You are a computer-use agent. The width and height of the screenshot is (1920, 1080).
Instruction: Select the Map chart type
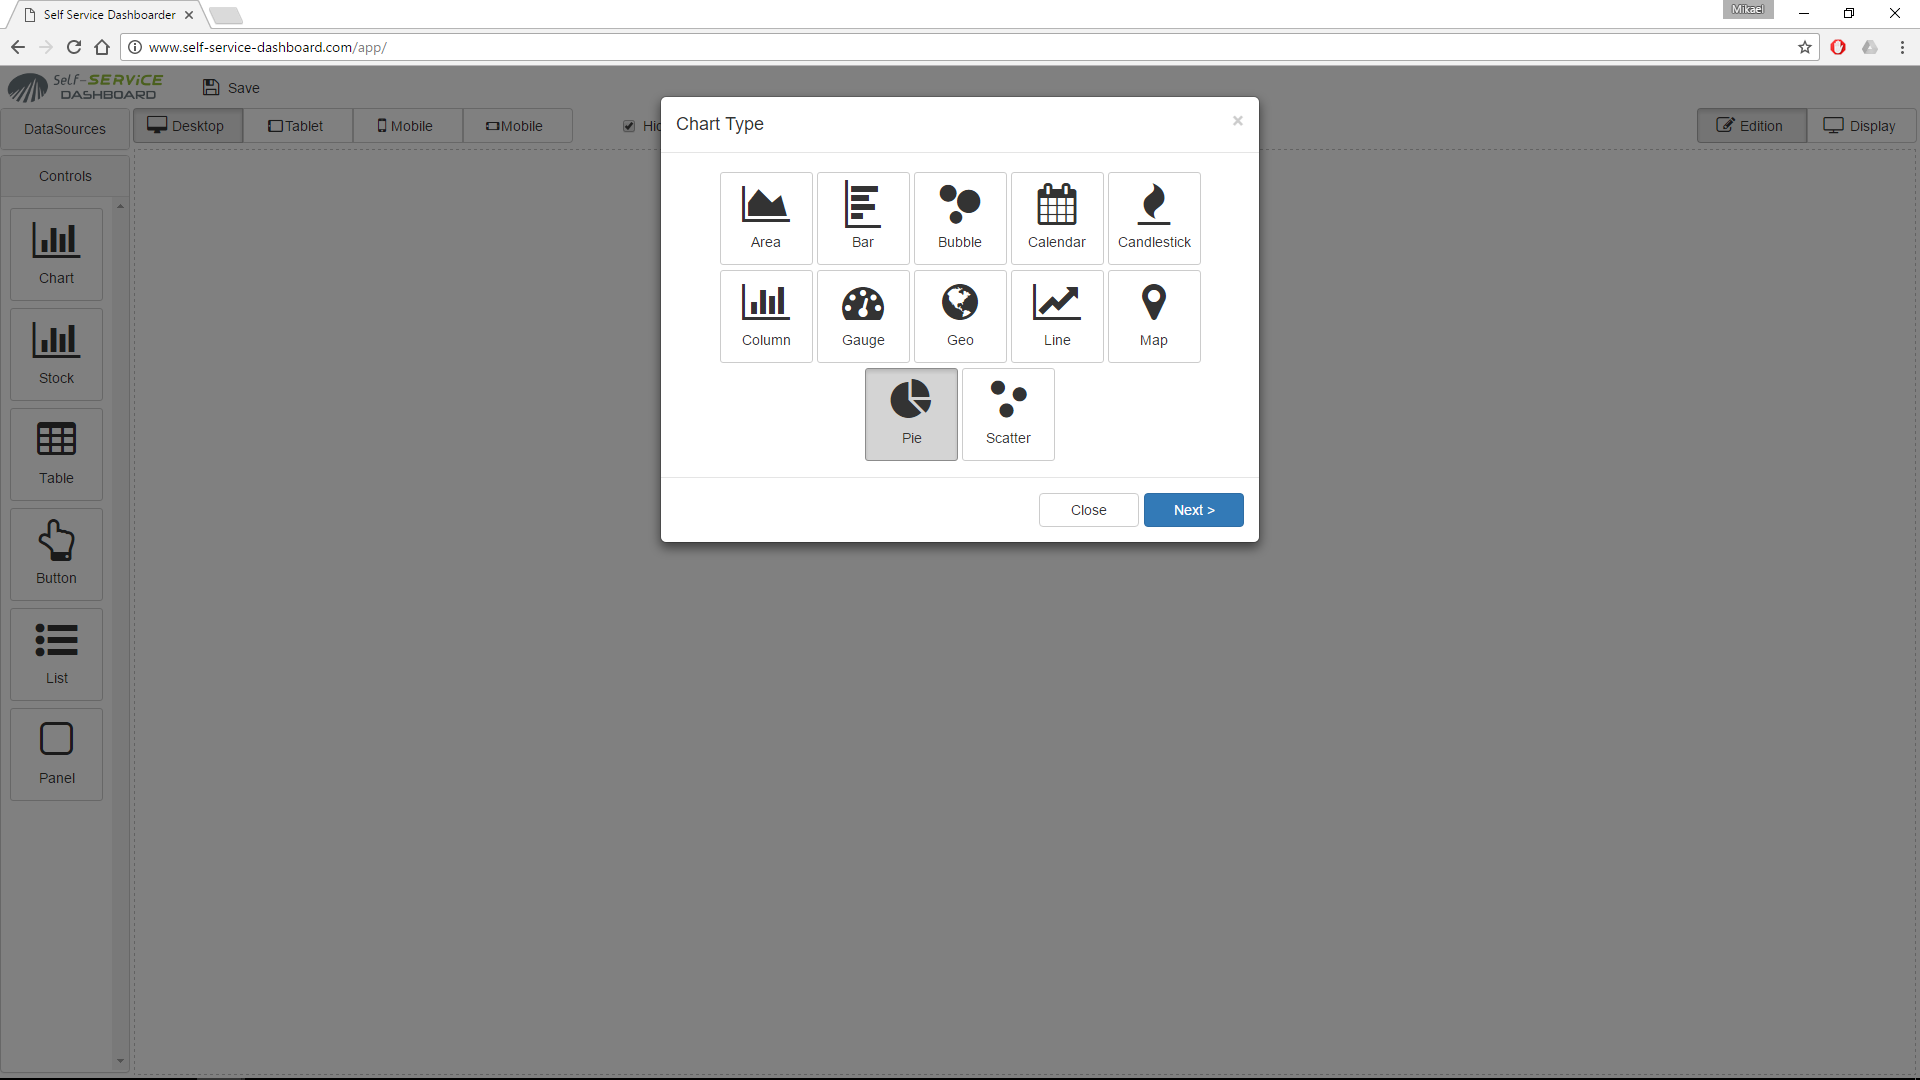pyautogui.click(x=1153, y=315)
